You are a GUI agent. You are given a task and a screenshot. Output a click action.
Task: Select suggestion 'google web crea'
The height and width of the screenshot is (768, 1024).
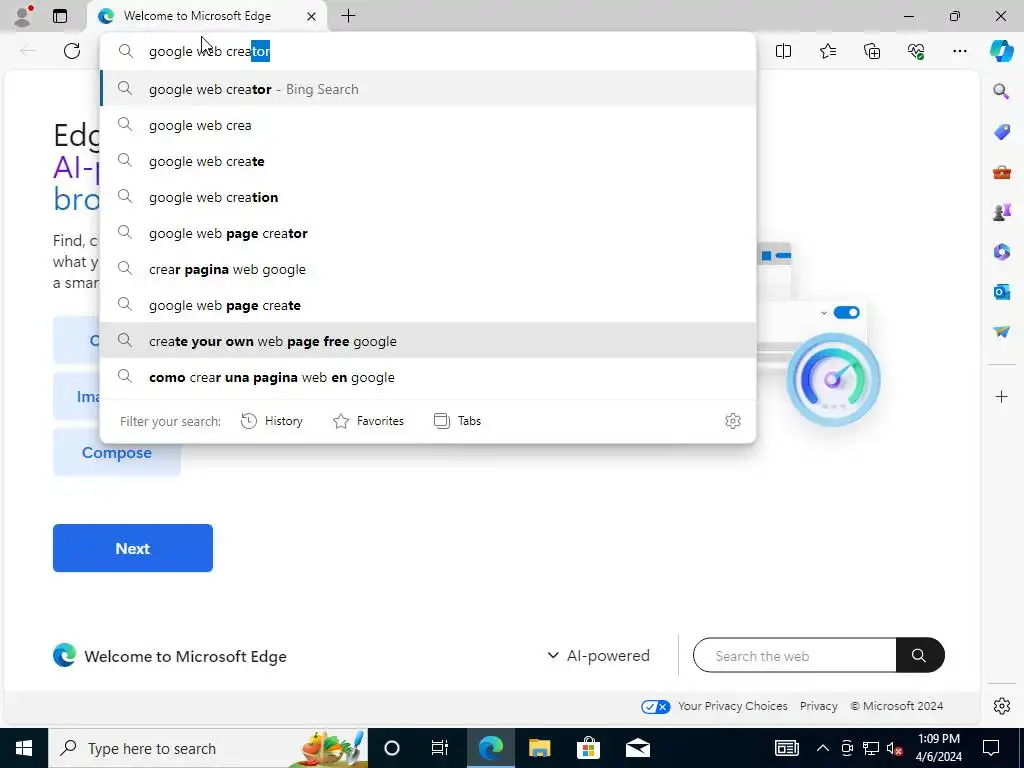(x=428, y=125)
